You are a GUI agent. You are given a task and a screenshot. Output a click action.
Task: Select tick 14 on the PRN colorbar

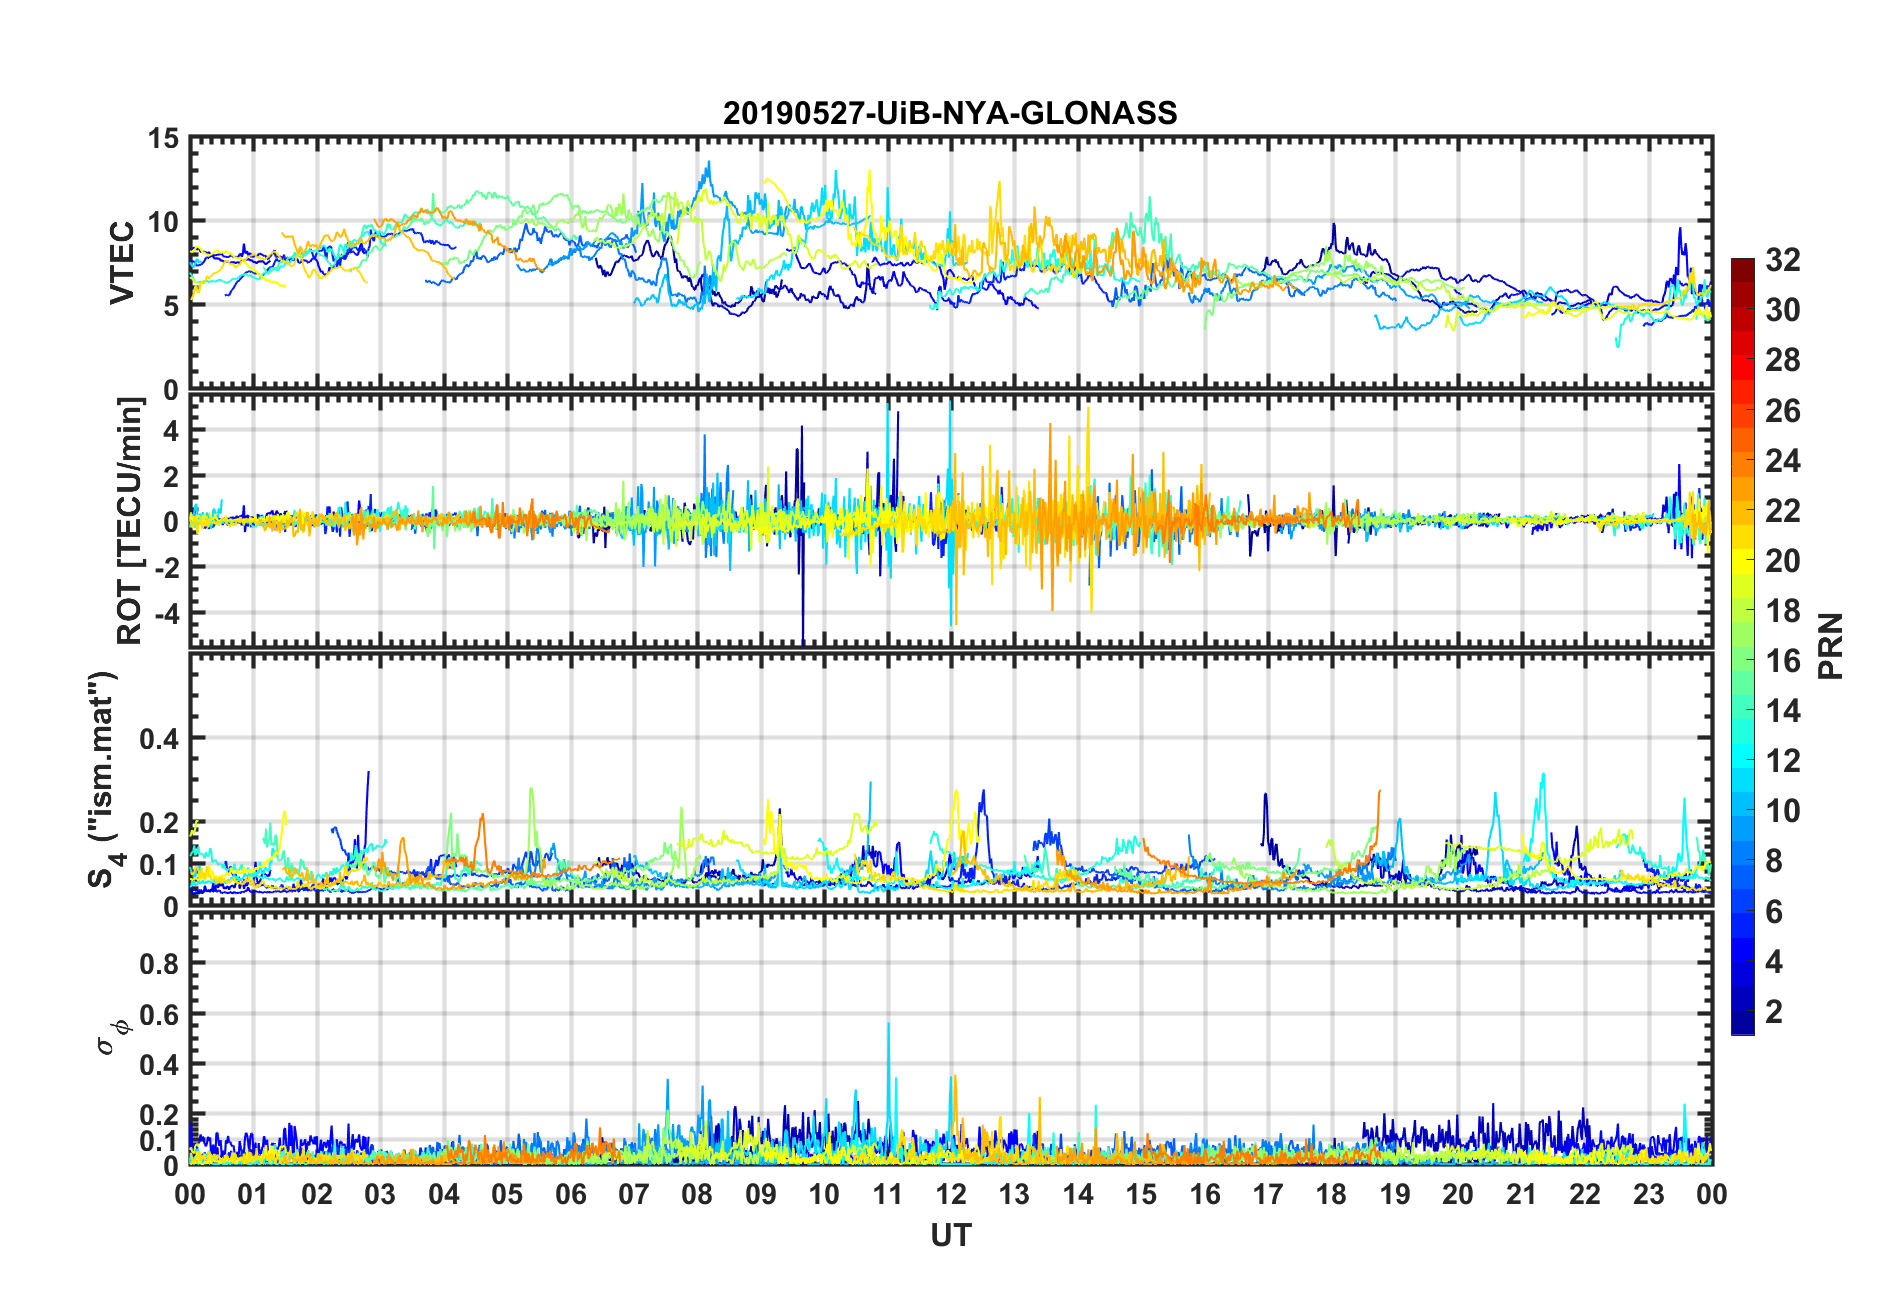point(1782,711)
